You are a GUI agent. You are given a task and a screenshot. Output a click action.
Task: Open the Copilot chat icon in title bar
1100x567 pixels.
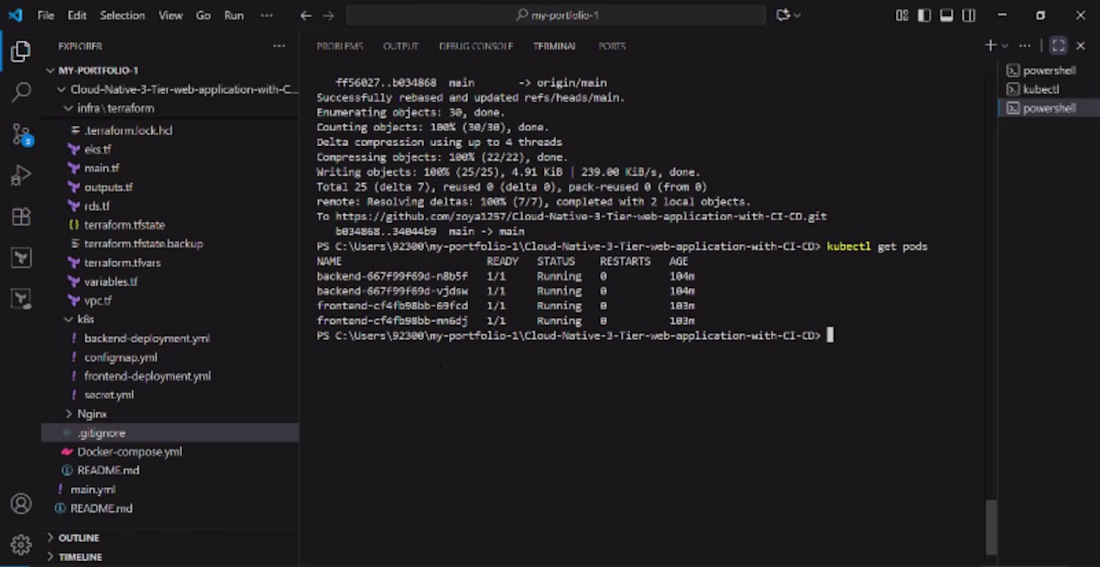click(784, 15)
